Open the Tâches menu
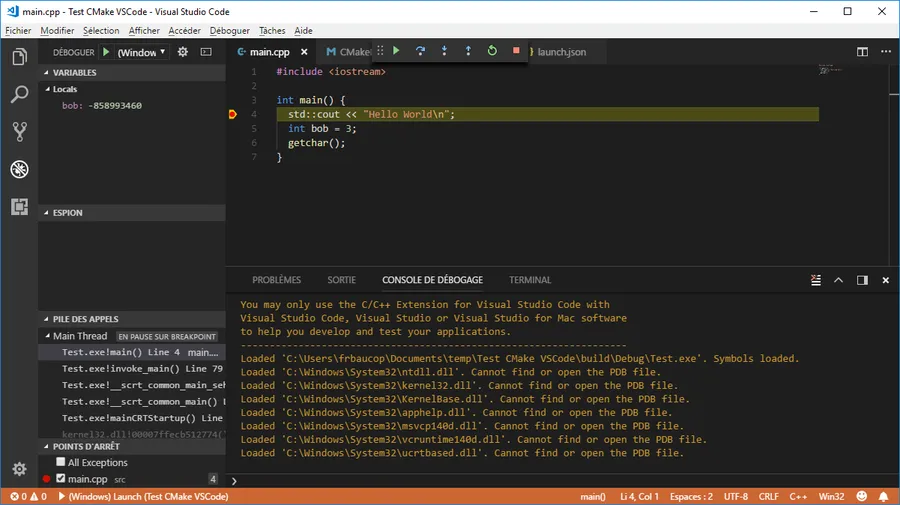The width and height of the screenshot is (900, 505). (x=272, y=30)
